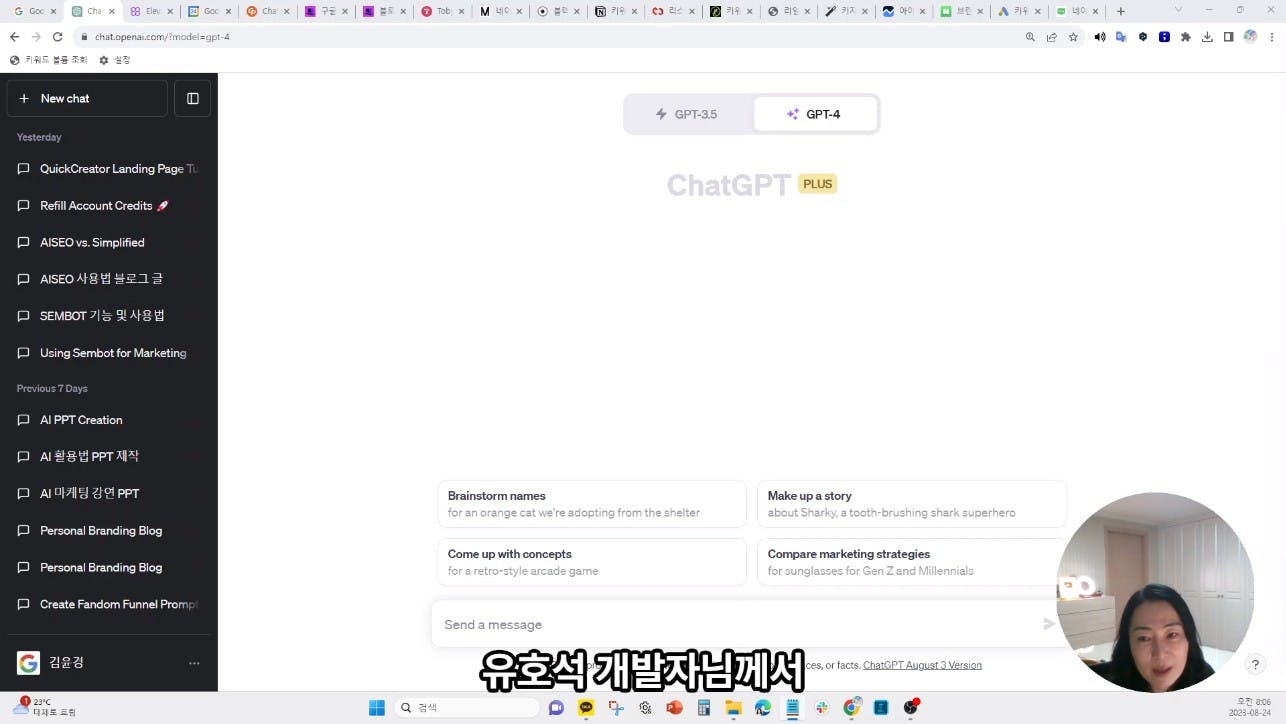Screen dimensions: 1286x724
Task: Open the Extensions puzzle piece menu
Action: [1186, 37]
